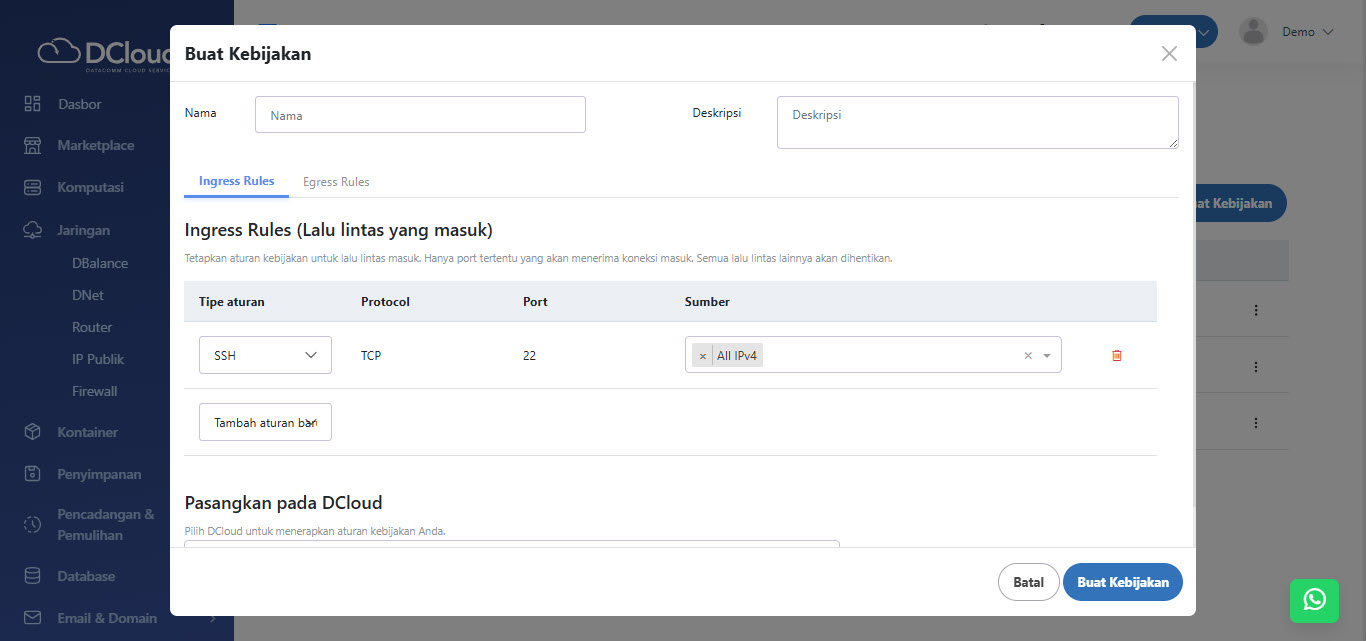Open the Tambah aturan baru dropdown

[x=265, y=422]
